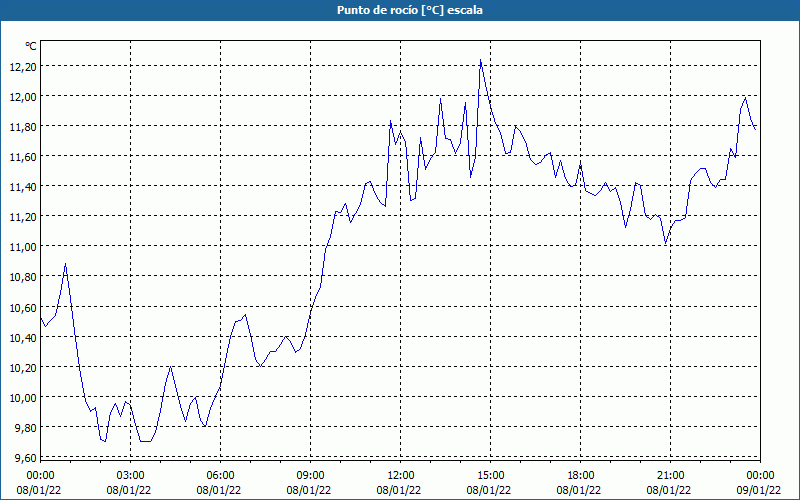This screenshot has width=800, height=500.
Task: Click the 12,00 y-axis label
Action: point(22,96)
